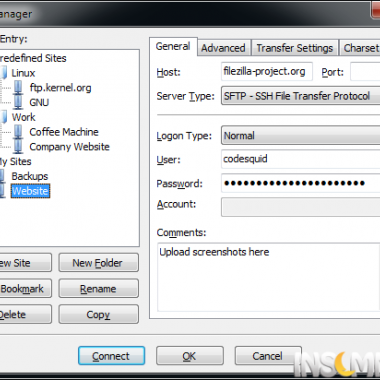This screenshot has height=380, width=380.
Task: Click the New Folder button
Action: (x=98, y=263)
